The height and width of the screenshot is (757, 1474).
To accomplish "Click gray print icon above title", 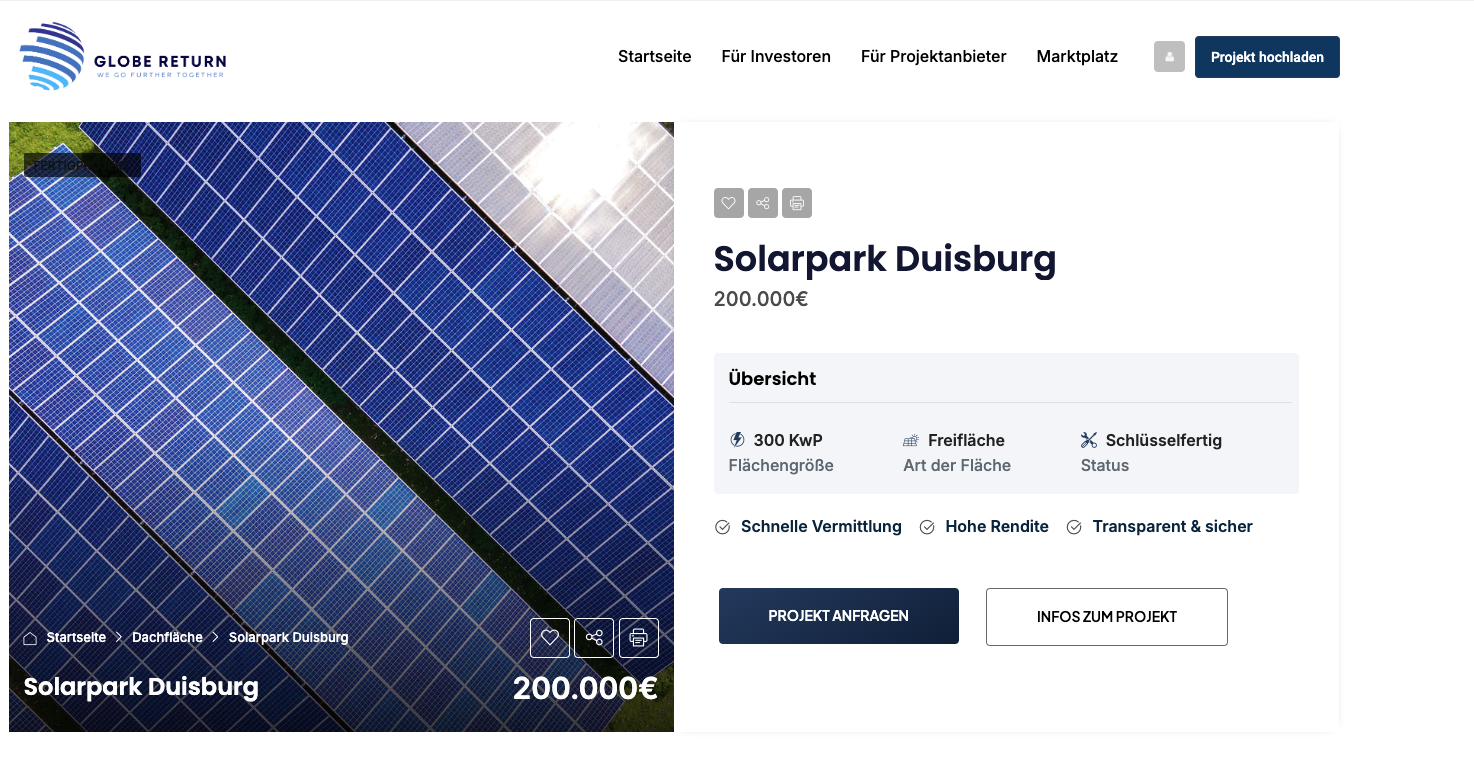I will 797,203.
